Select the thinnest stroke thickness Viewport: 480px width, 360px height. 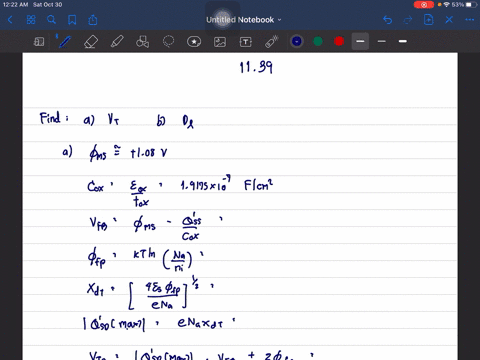[382, 41]
